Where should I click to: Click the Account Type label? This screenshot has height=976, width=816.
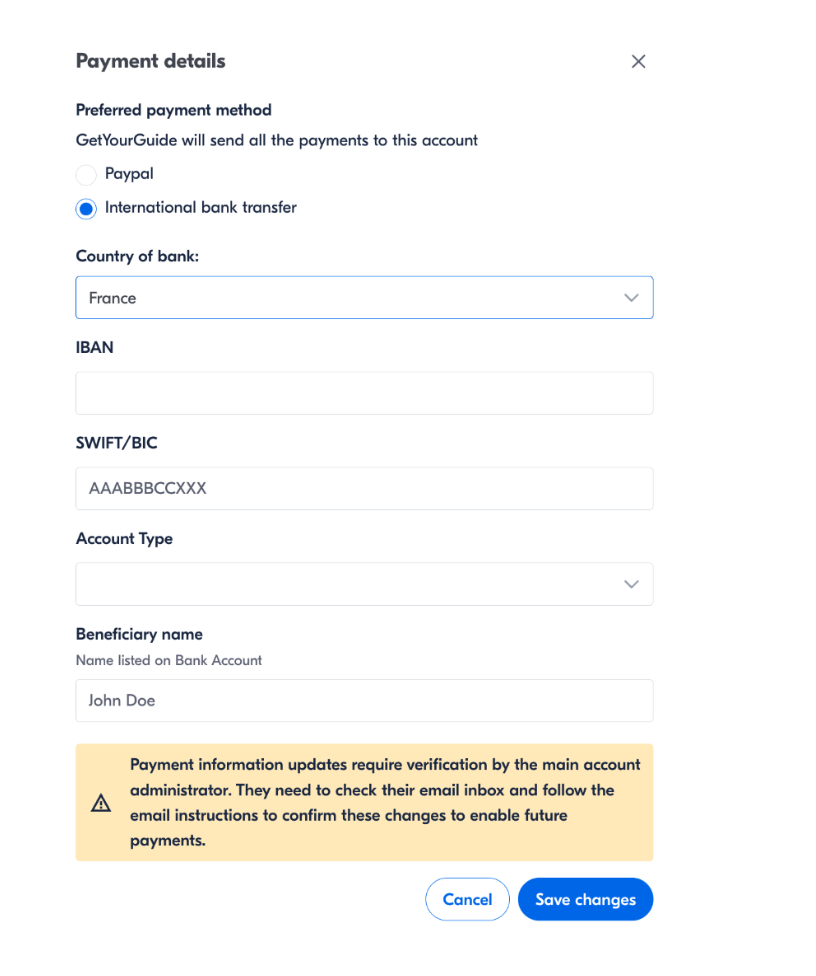pyautogui.click(x=124, y=539)
